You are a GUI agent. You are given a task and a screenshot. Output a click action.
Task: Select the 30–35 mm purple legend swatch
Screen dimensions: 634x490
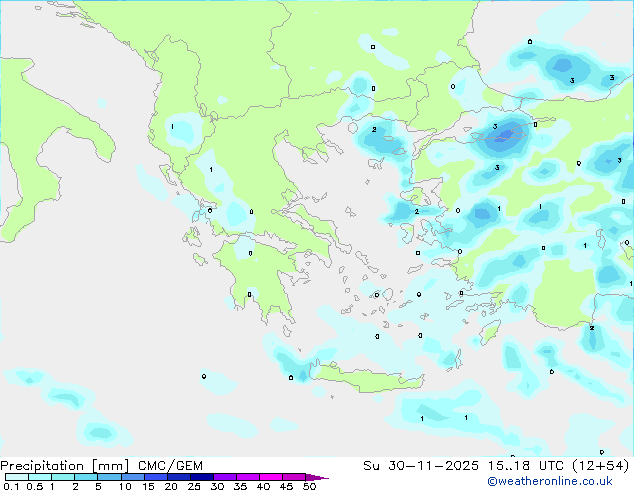pos(225,477)
